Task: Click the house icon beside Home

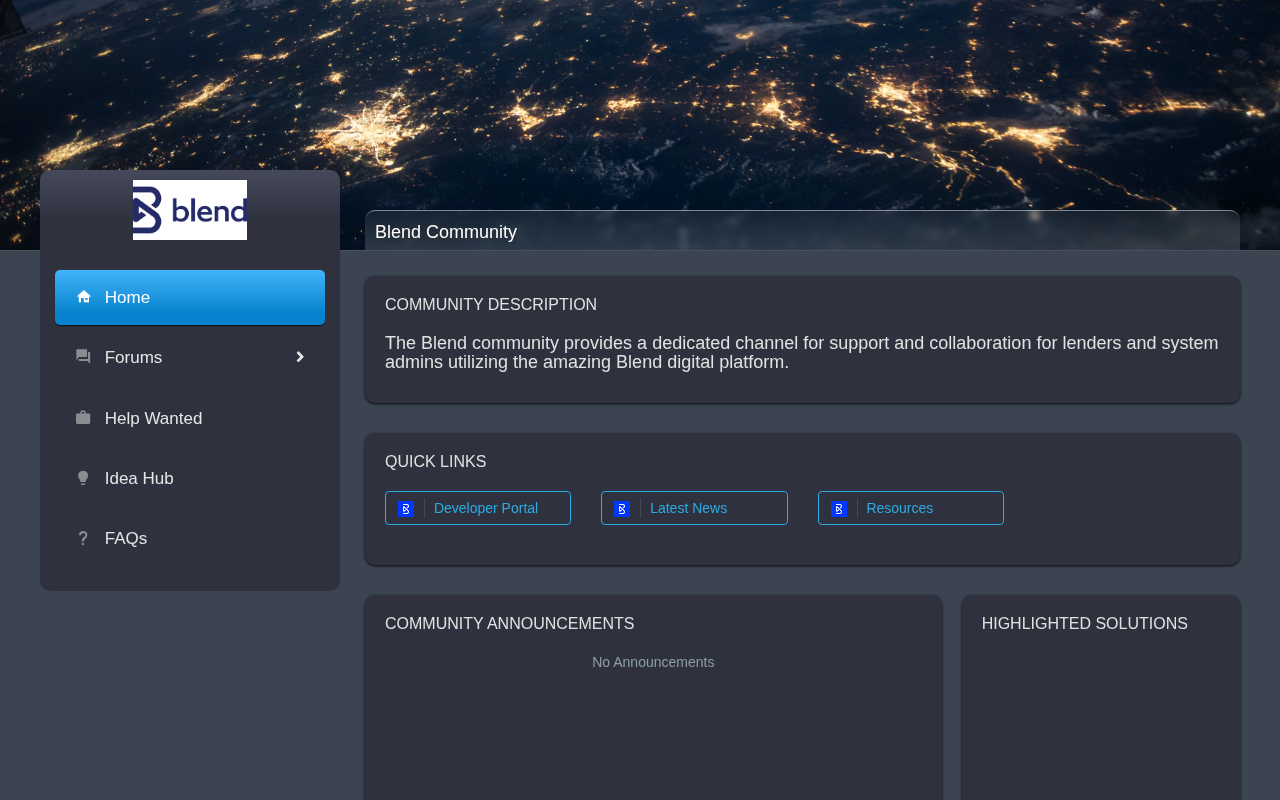Action: click(84, 297)
